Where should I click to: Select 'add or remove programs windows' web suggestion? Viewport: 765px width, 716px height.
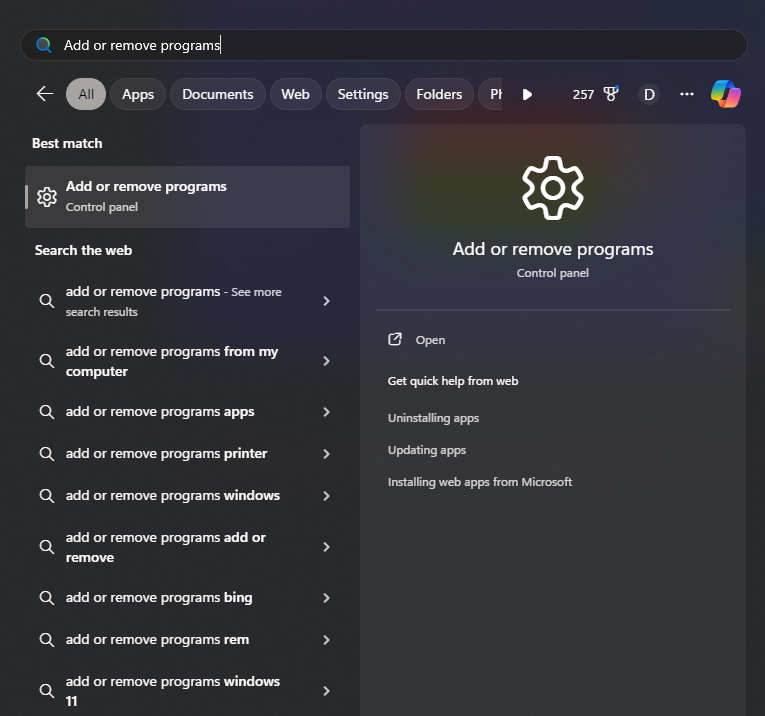(173, 496)
